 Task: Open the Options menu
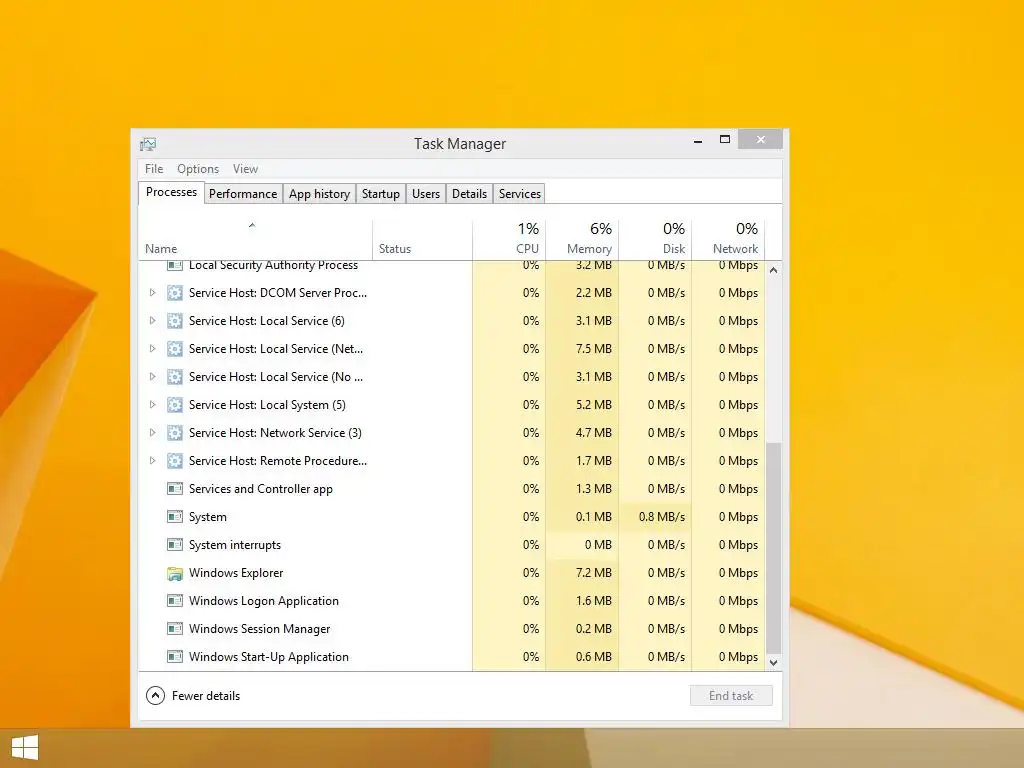pyautogui.click(x=198, y=168)
